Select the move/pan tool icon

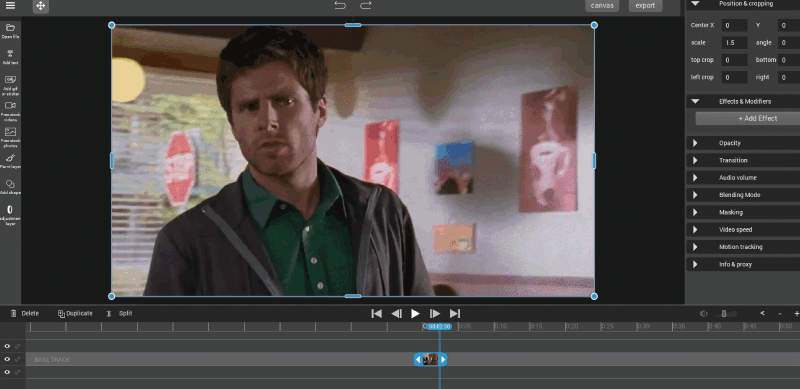tap(41, 6)
